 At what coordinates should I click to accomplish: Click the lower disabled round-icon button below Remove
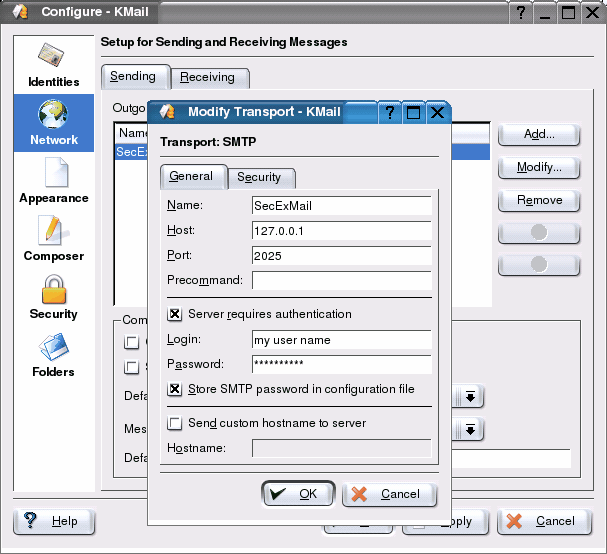[539, 265]
